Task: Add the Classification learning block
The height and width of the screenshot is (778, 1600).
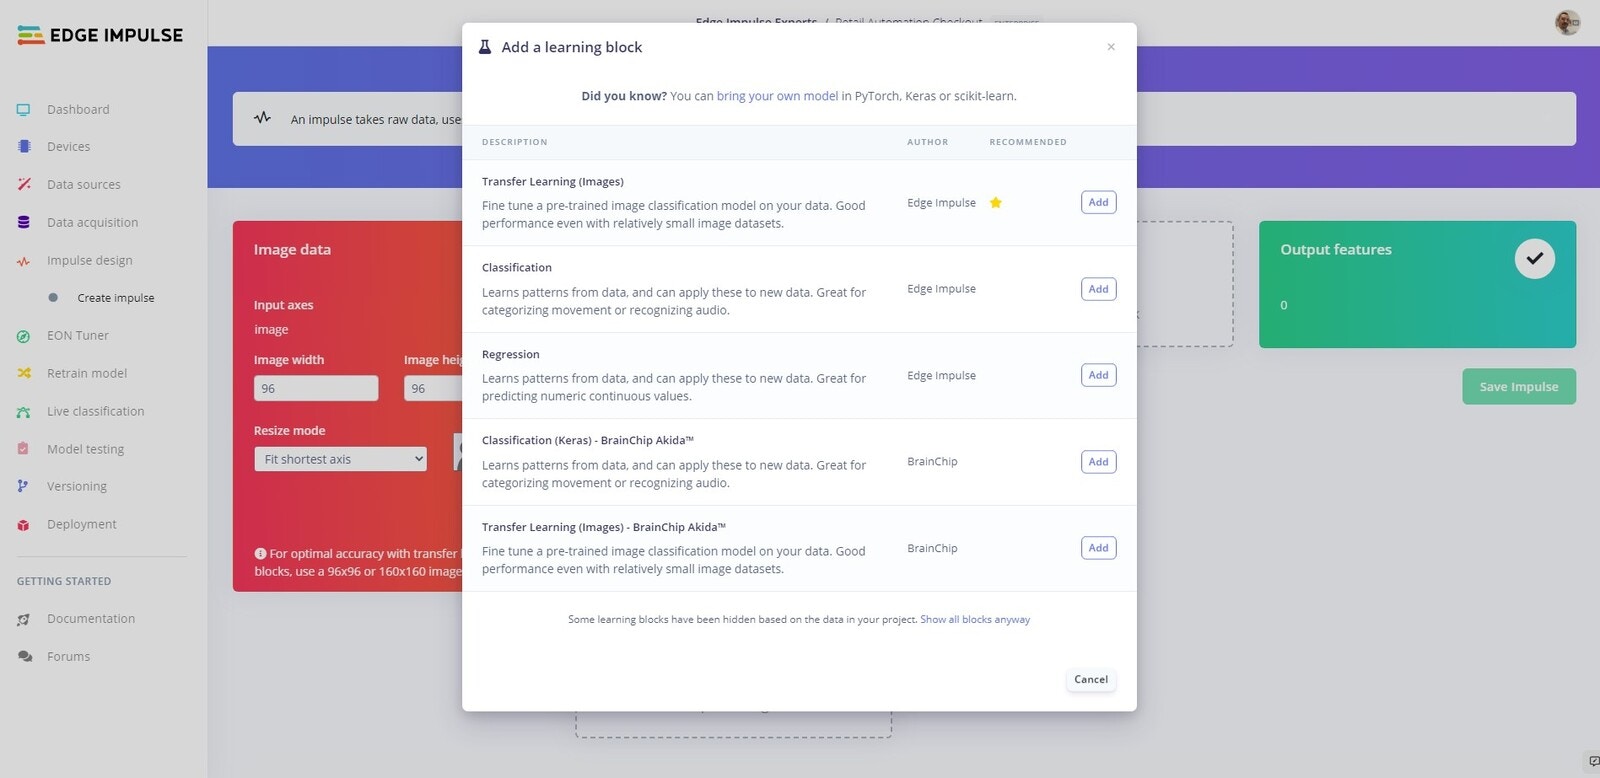Action: point(1098,289)
